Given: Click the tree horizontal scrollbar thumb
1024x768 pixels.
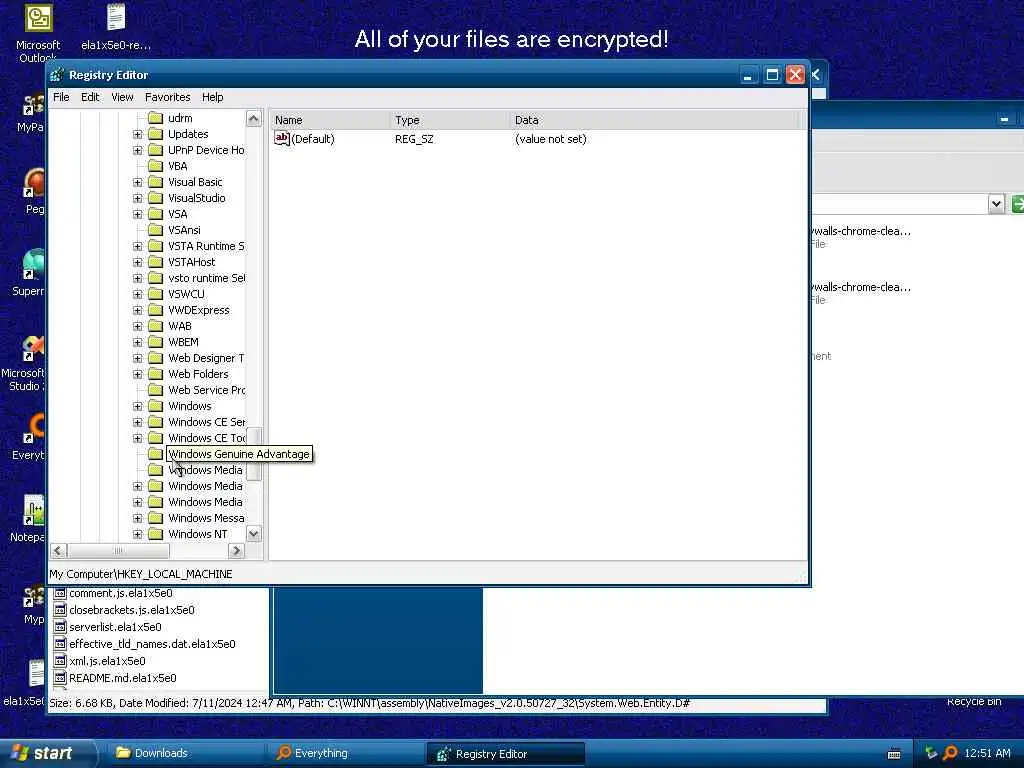Looking at the screenshot, I should 118,551.
